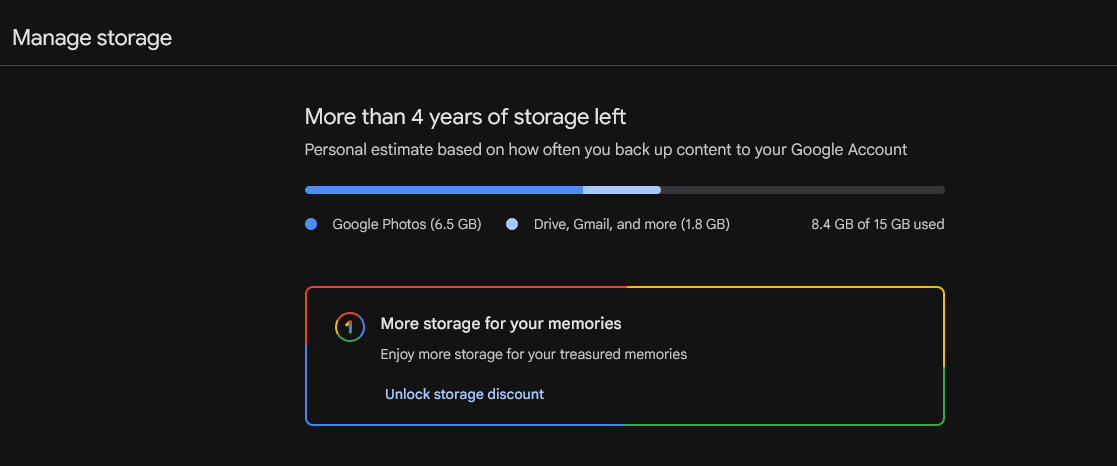Viewport: 1117px width, 466px height.
Task: Select the More storage for your memories heading
Action: coord(501,324)
